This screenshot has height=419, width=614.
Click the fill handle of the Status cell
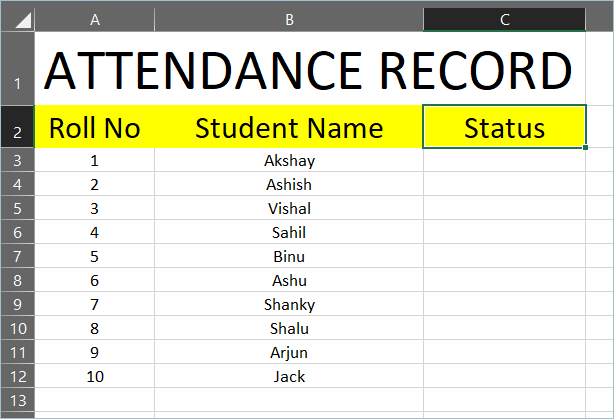pos(586,148)
